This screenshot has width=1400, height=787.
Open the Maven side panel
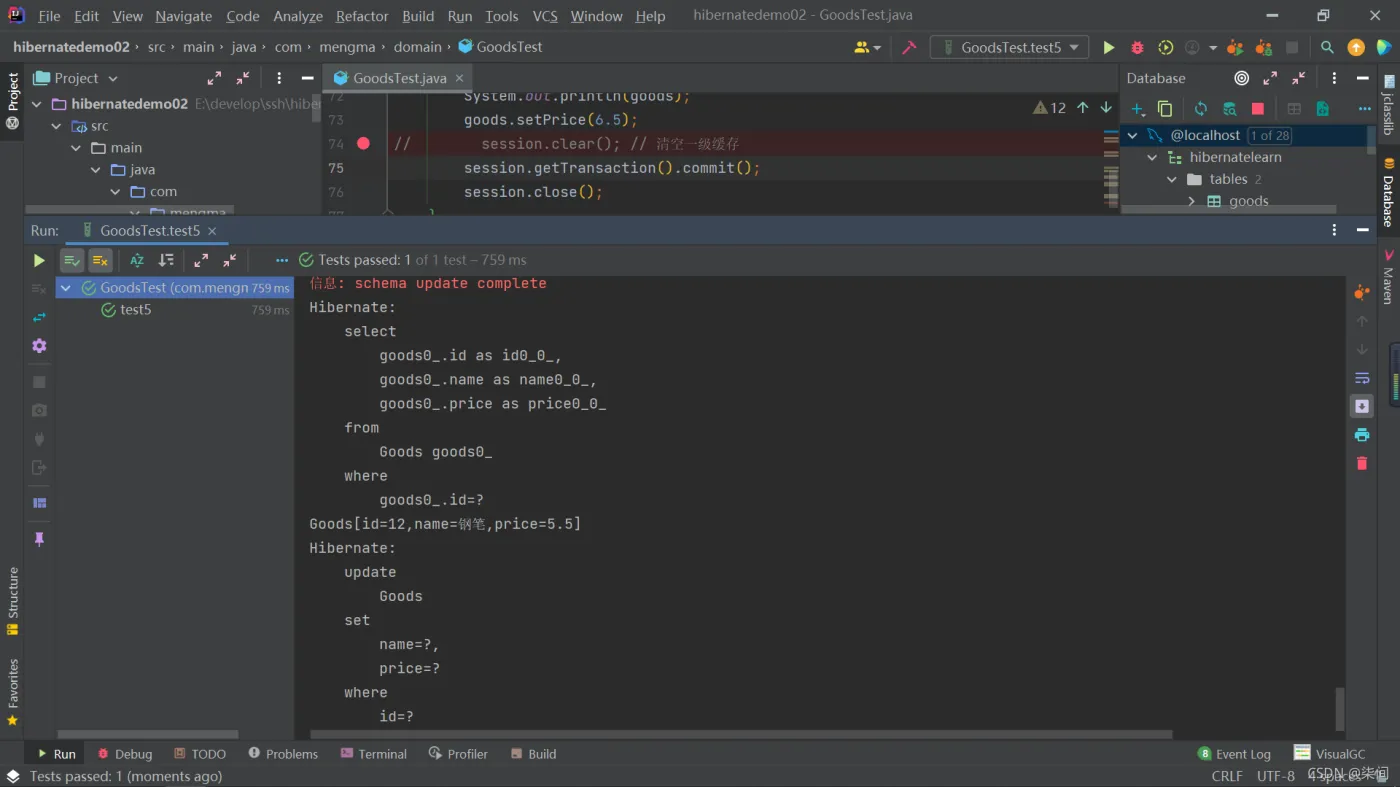click(1388, 277)
